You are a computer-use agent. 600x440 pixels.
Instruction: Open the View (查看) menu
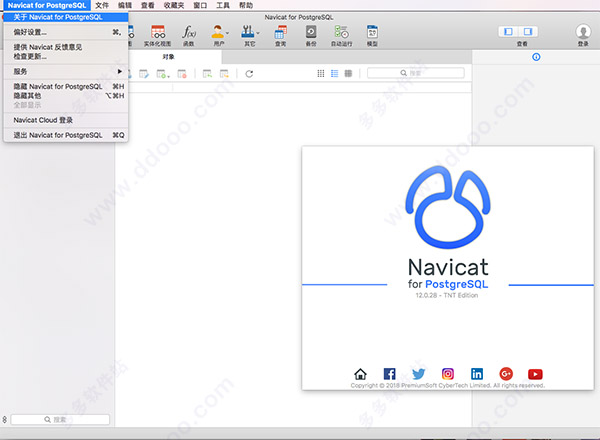[148, 5]
